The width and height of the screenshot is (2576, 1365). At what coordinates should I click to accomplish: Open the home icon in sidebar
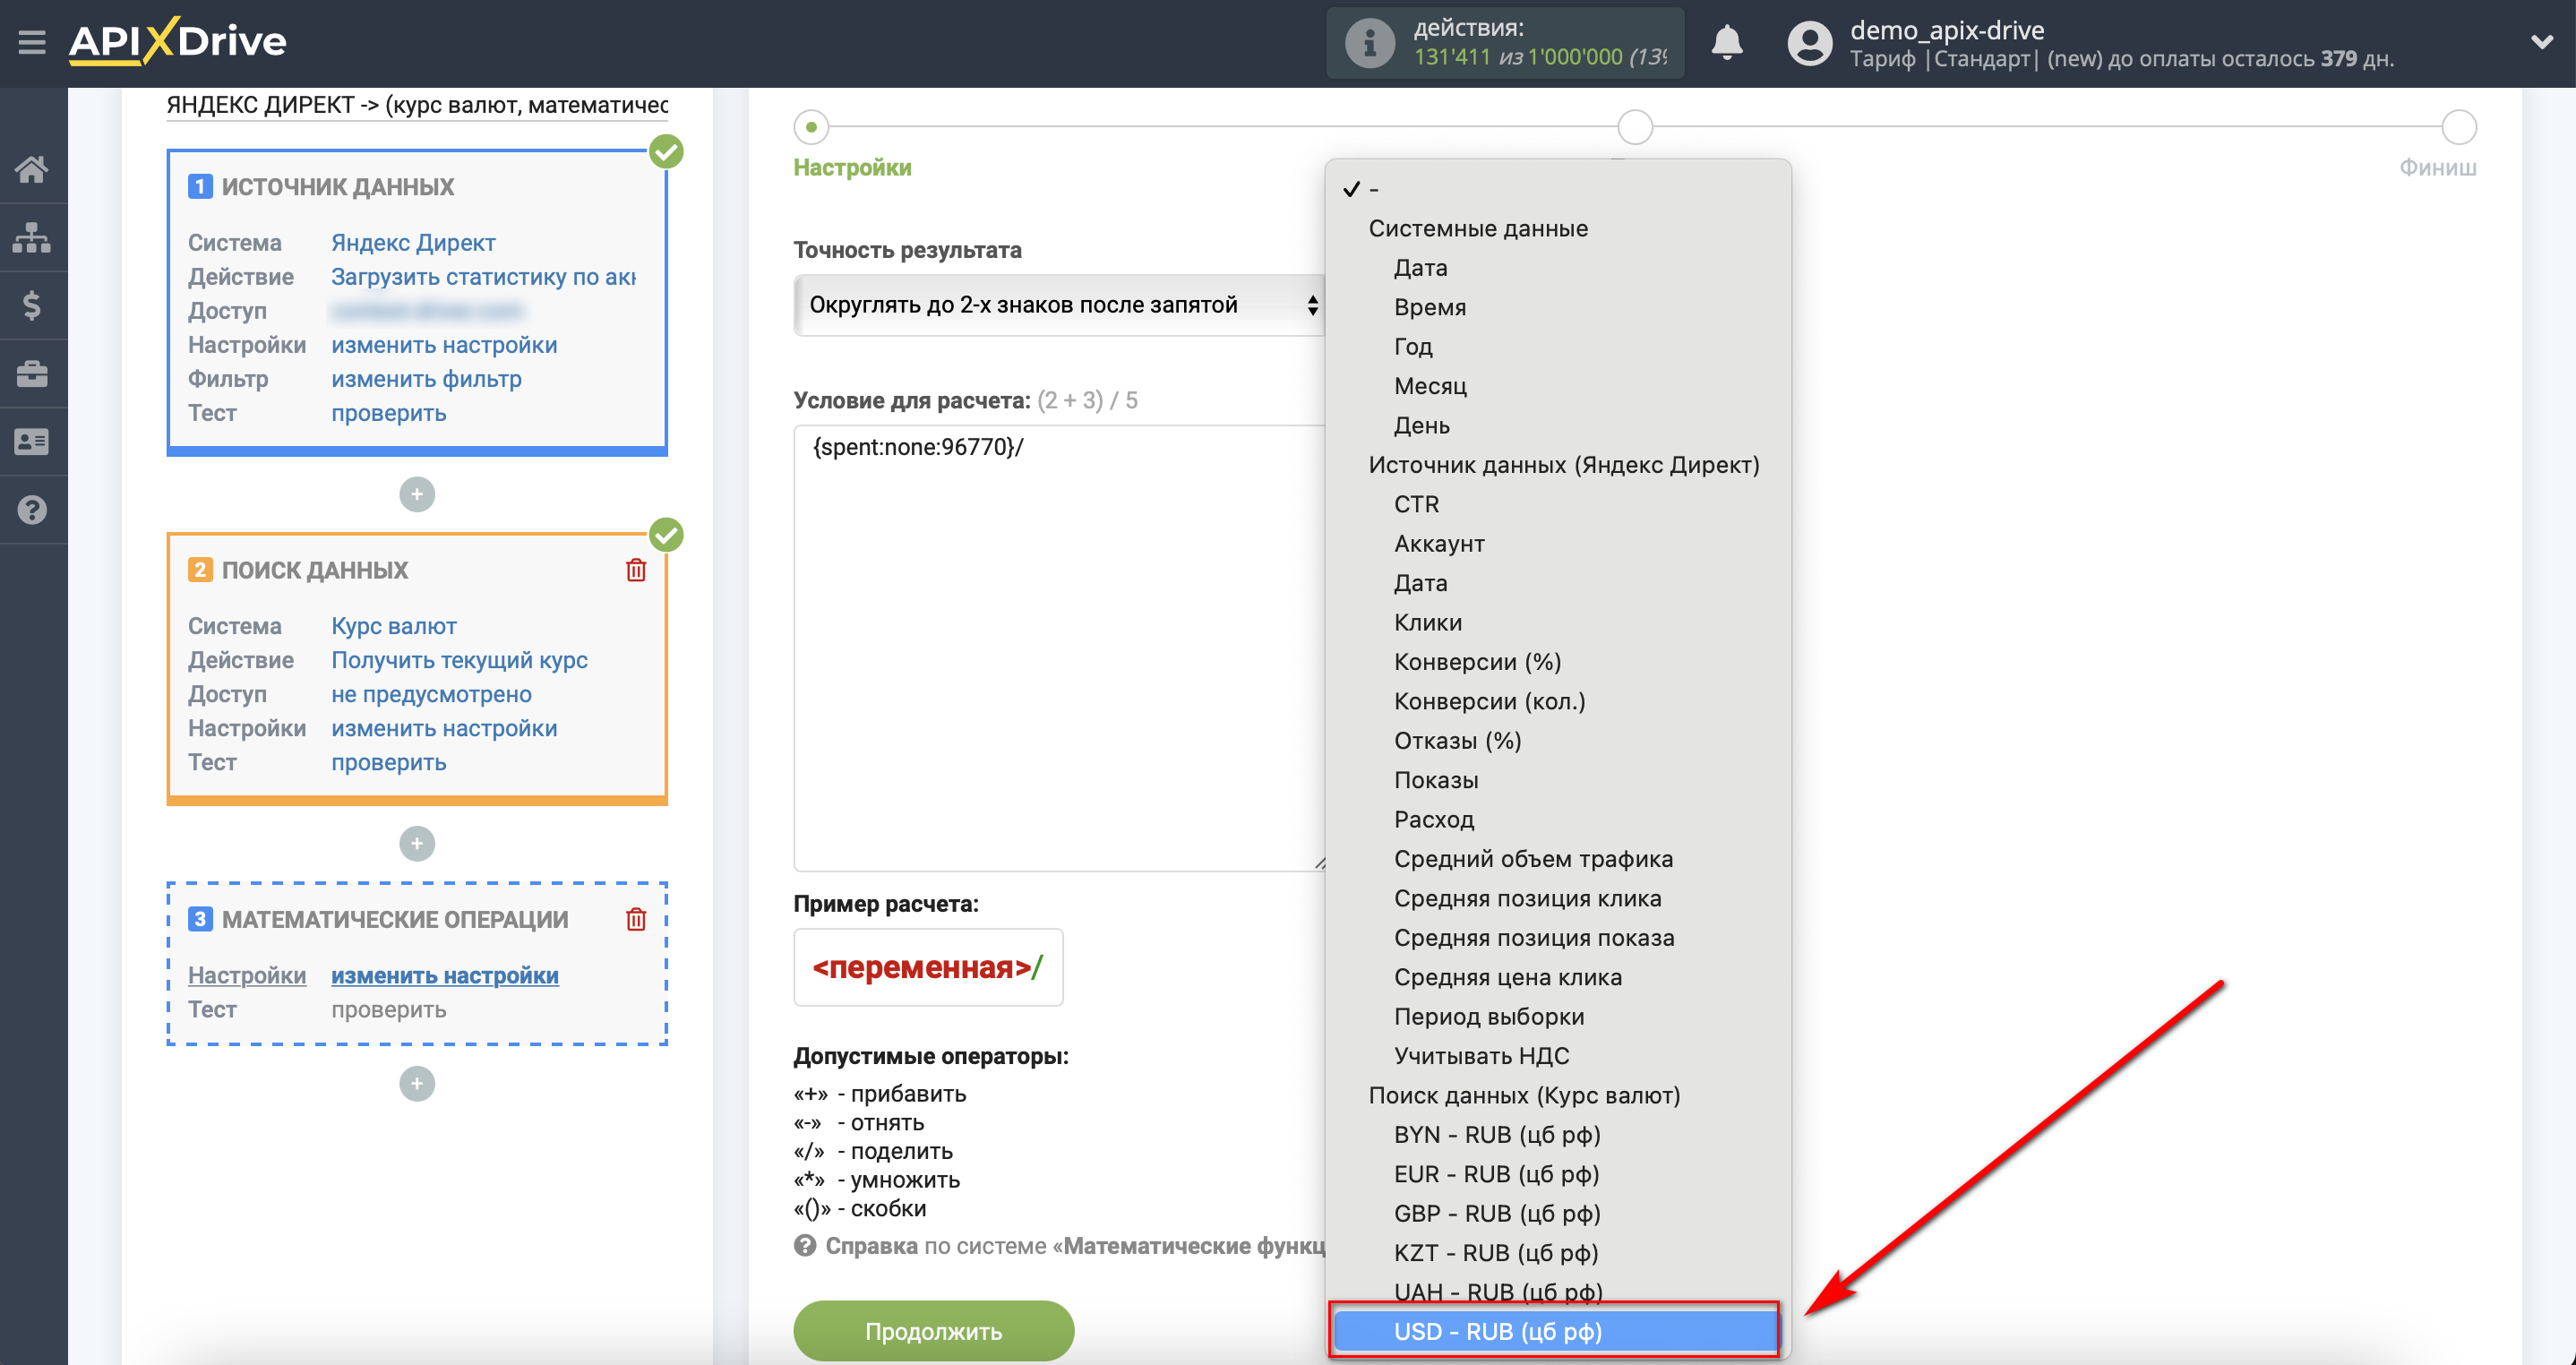[x=32, y=169]
